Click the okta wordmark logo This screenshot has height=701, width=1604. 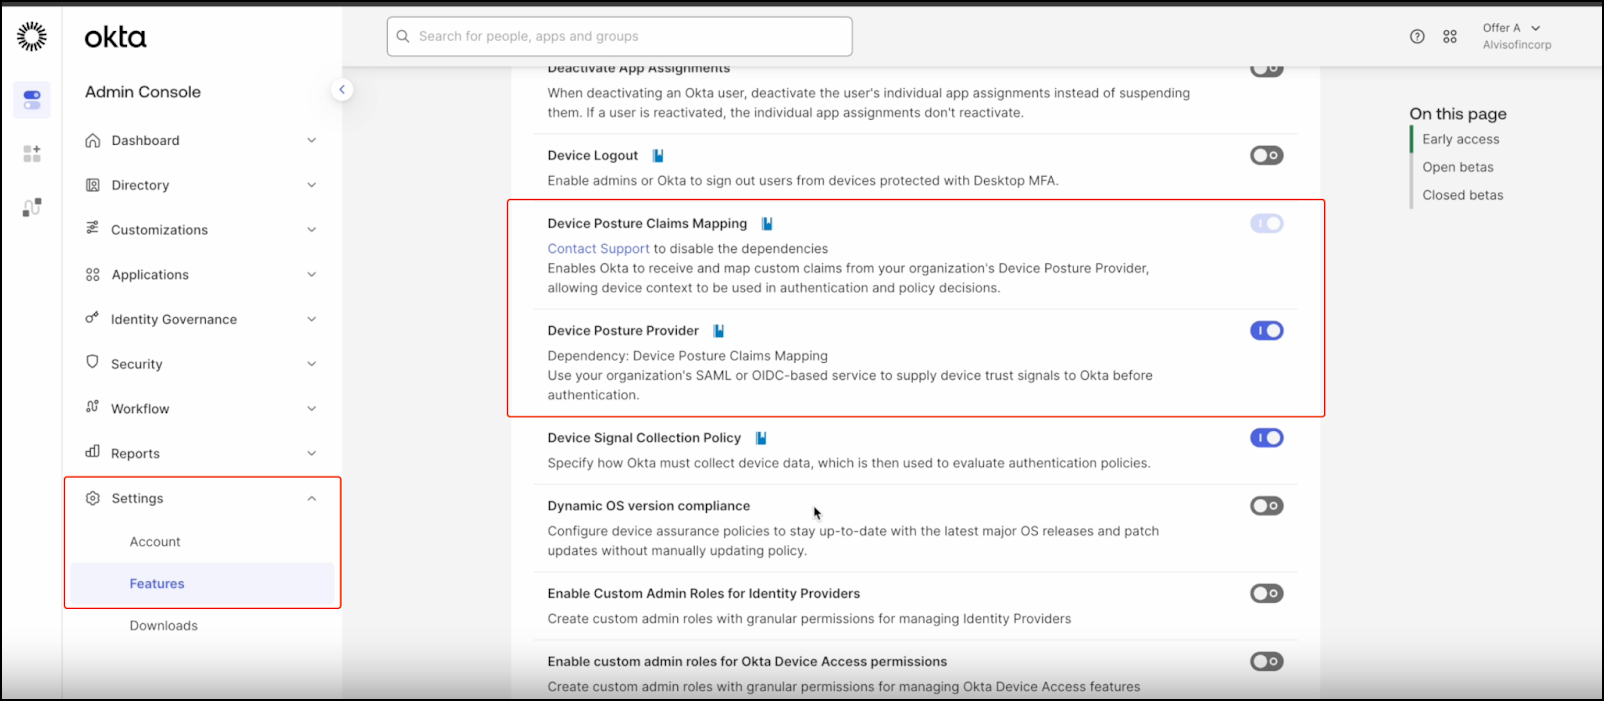115,37
